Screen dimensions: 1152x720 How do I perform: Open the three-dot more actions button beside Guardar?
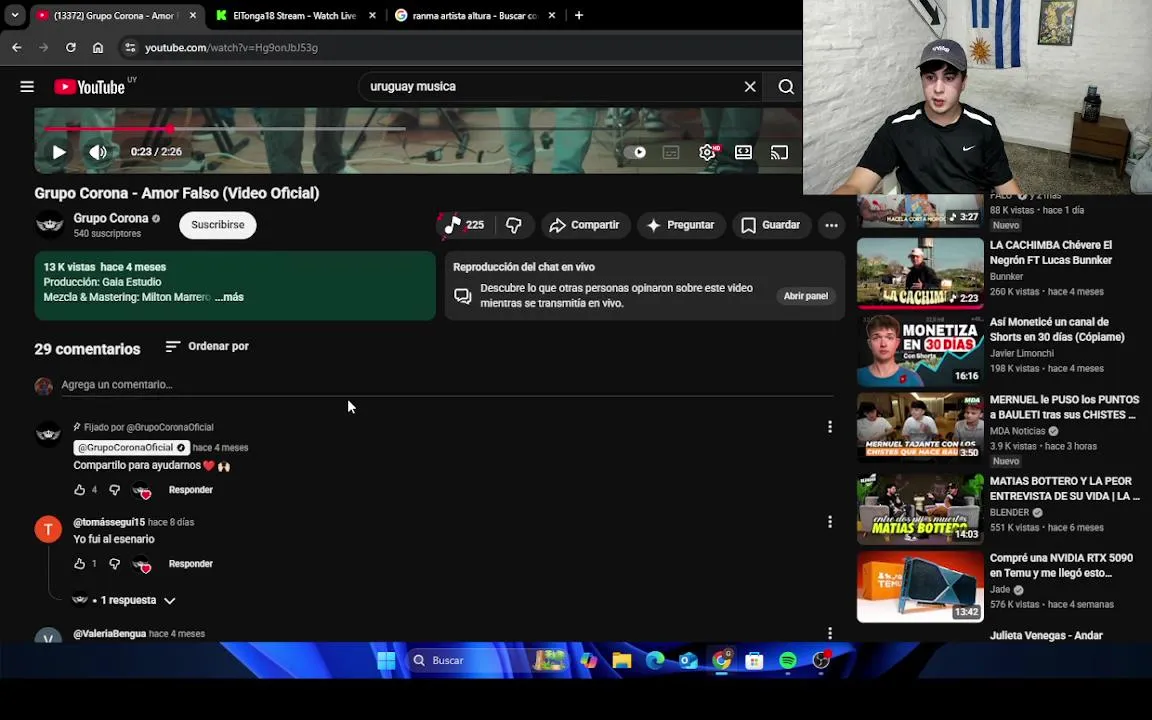(x=832, y=225)
